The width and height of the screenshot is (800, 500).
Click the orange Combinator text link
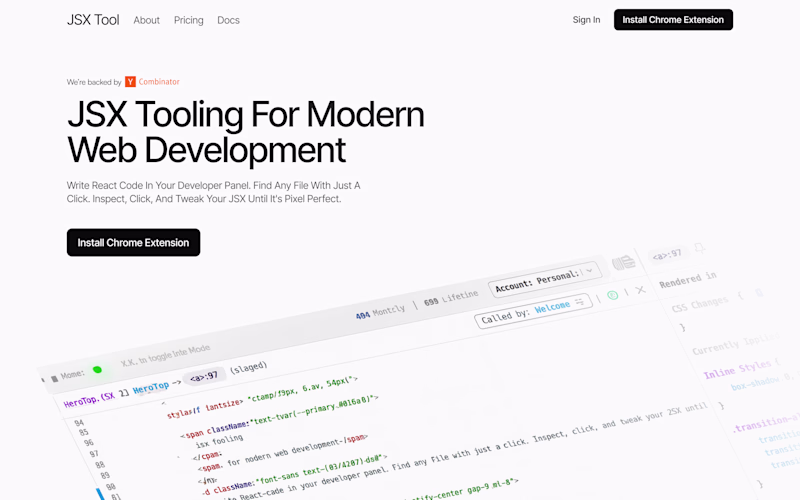159,82
